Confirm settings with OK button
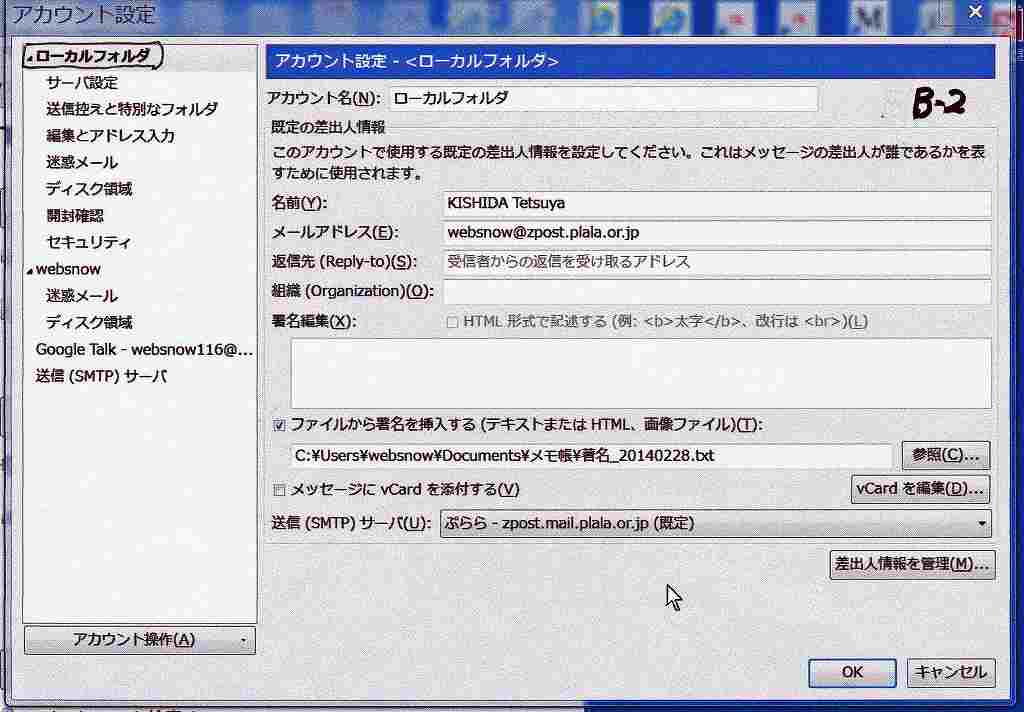Screen dimensions: 1024x712 [852, 672]
